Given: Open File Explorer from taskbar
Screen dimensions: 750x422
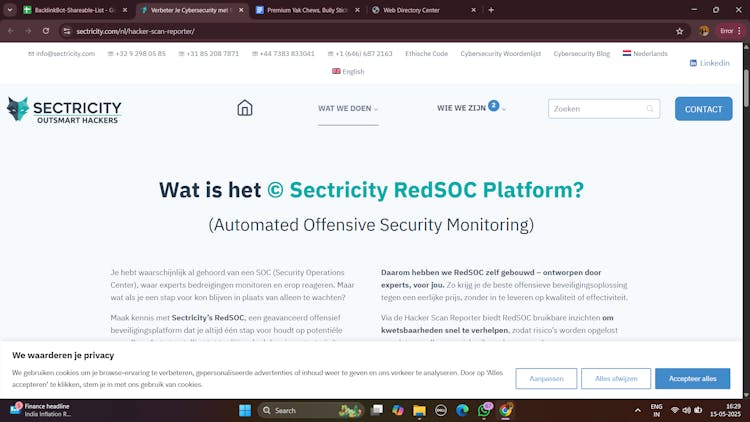Looking at the screenshot, I should point(419,411).
